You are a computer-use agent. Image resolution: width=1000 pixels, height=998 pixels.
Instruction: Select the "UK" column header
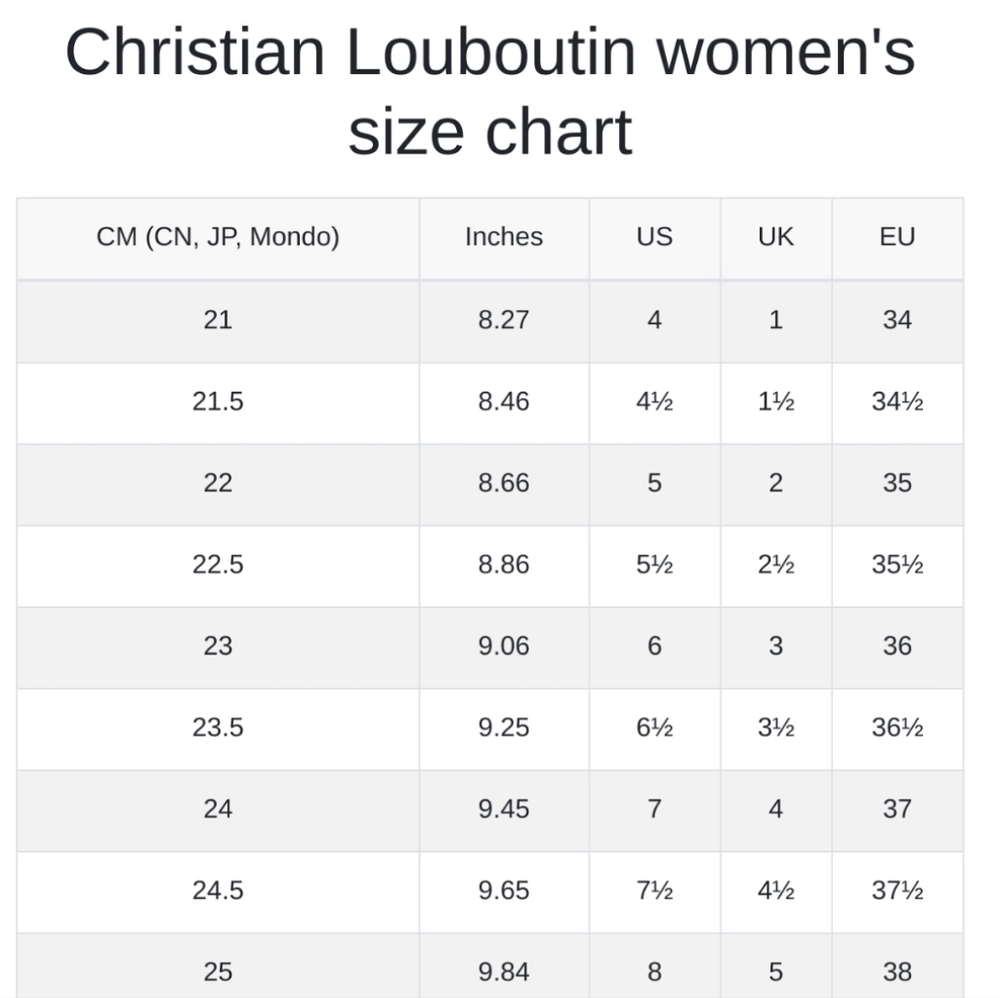tap(776, 237)
